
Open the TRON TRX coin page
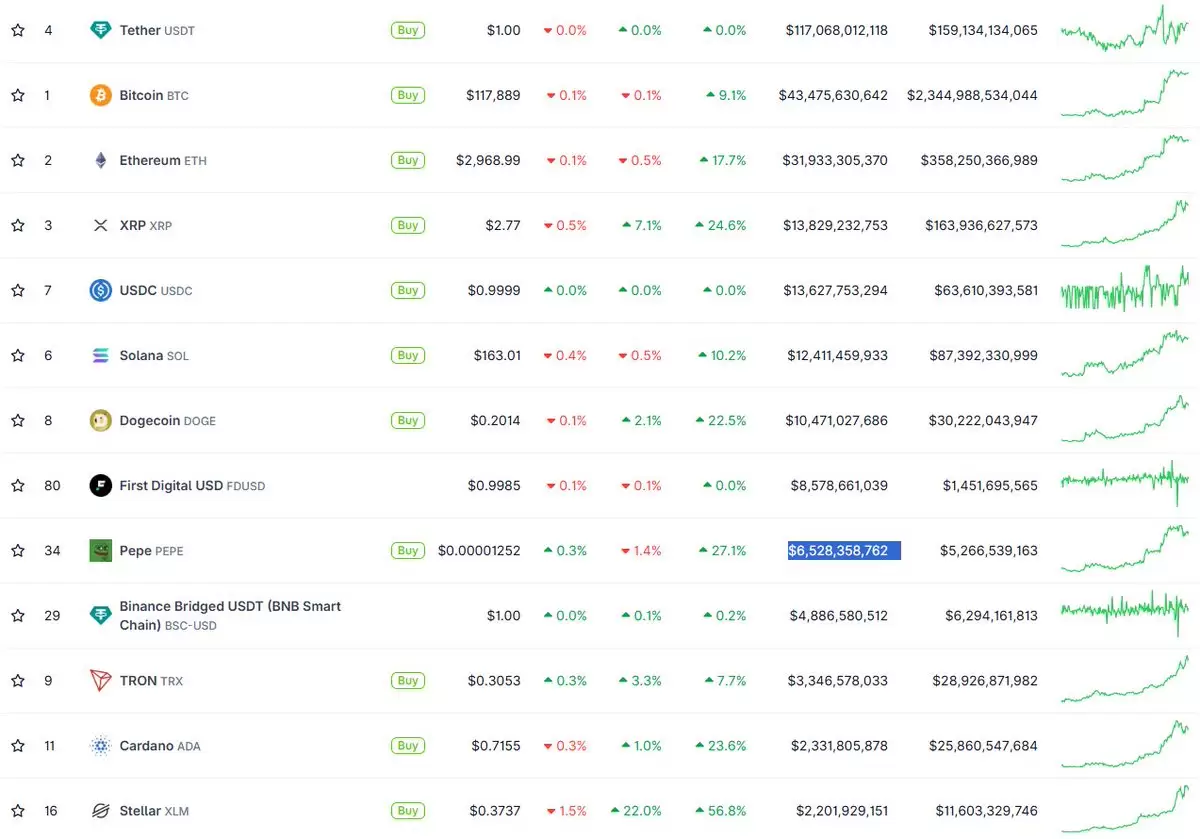click(x=151, y=680)
